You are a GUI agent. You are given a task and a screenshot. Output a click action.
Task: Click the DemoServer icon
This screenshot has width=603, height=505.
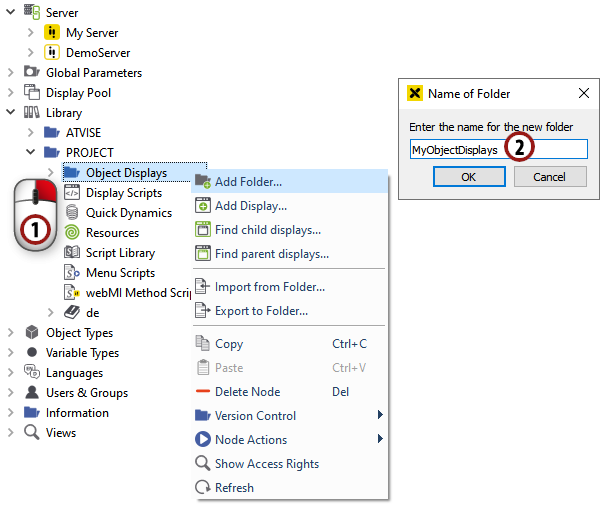52,52
